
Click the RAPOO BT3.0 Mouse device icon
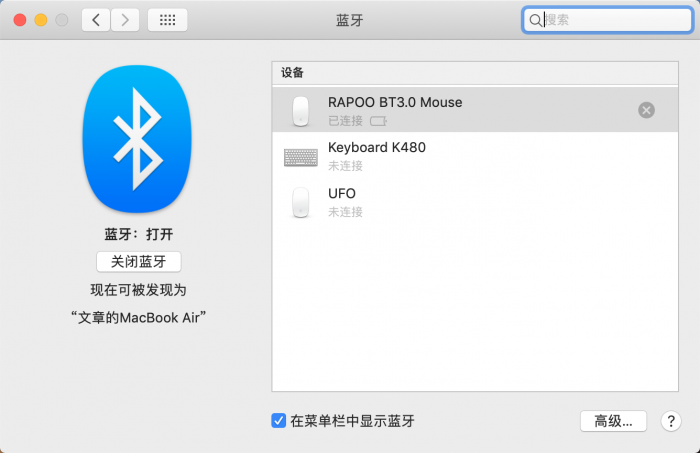coord(299,110)
